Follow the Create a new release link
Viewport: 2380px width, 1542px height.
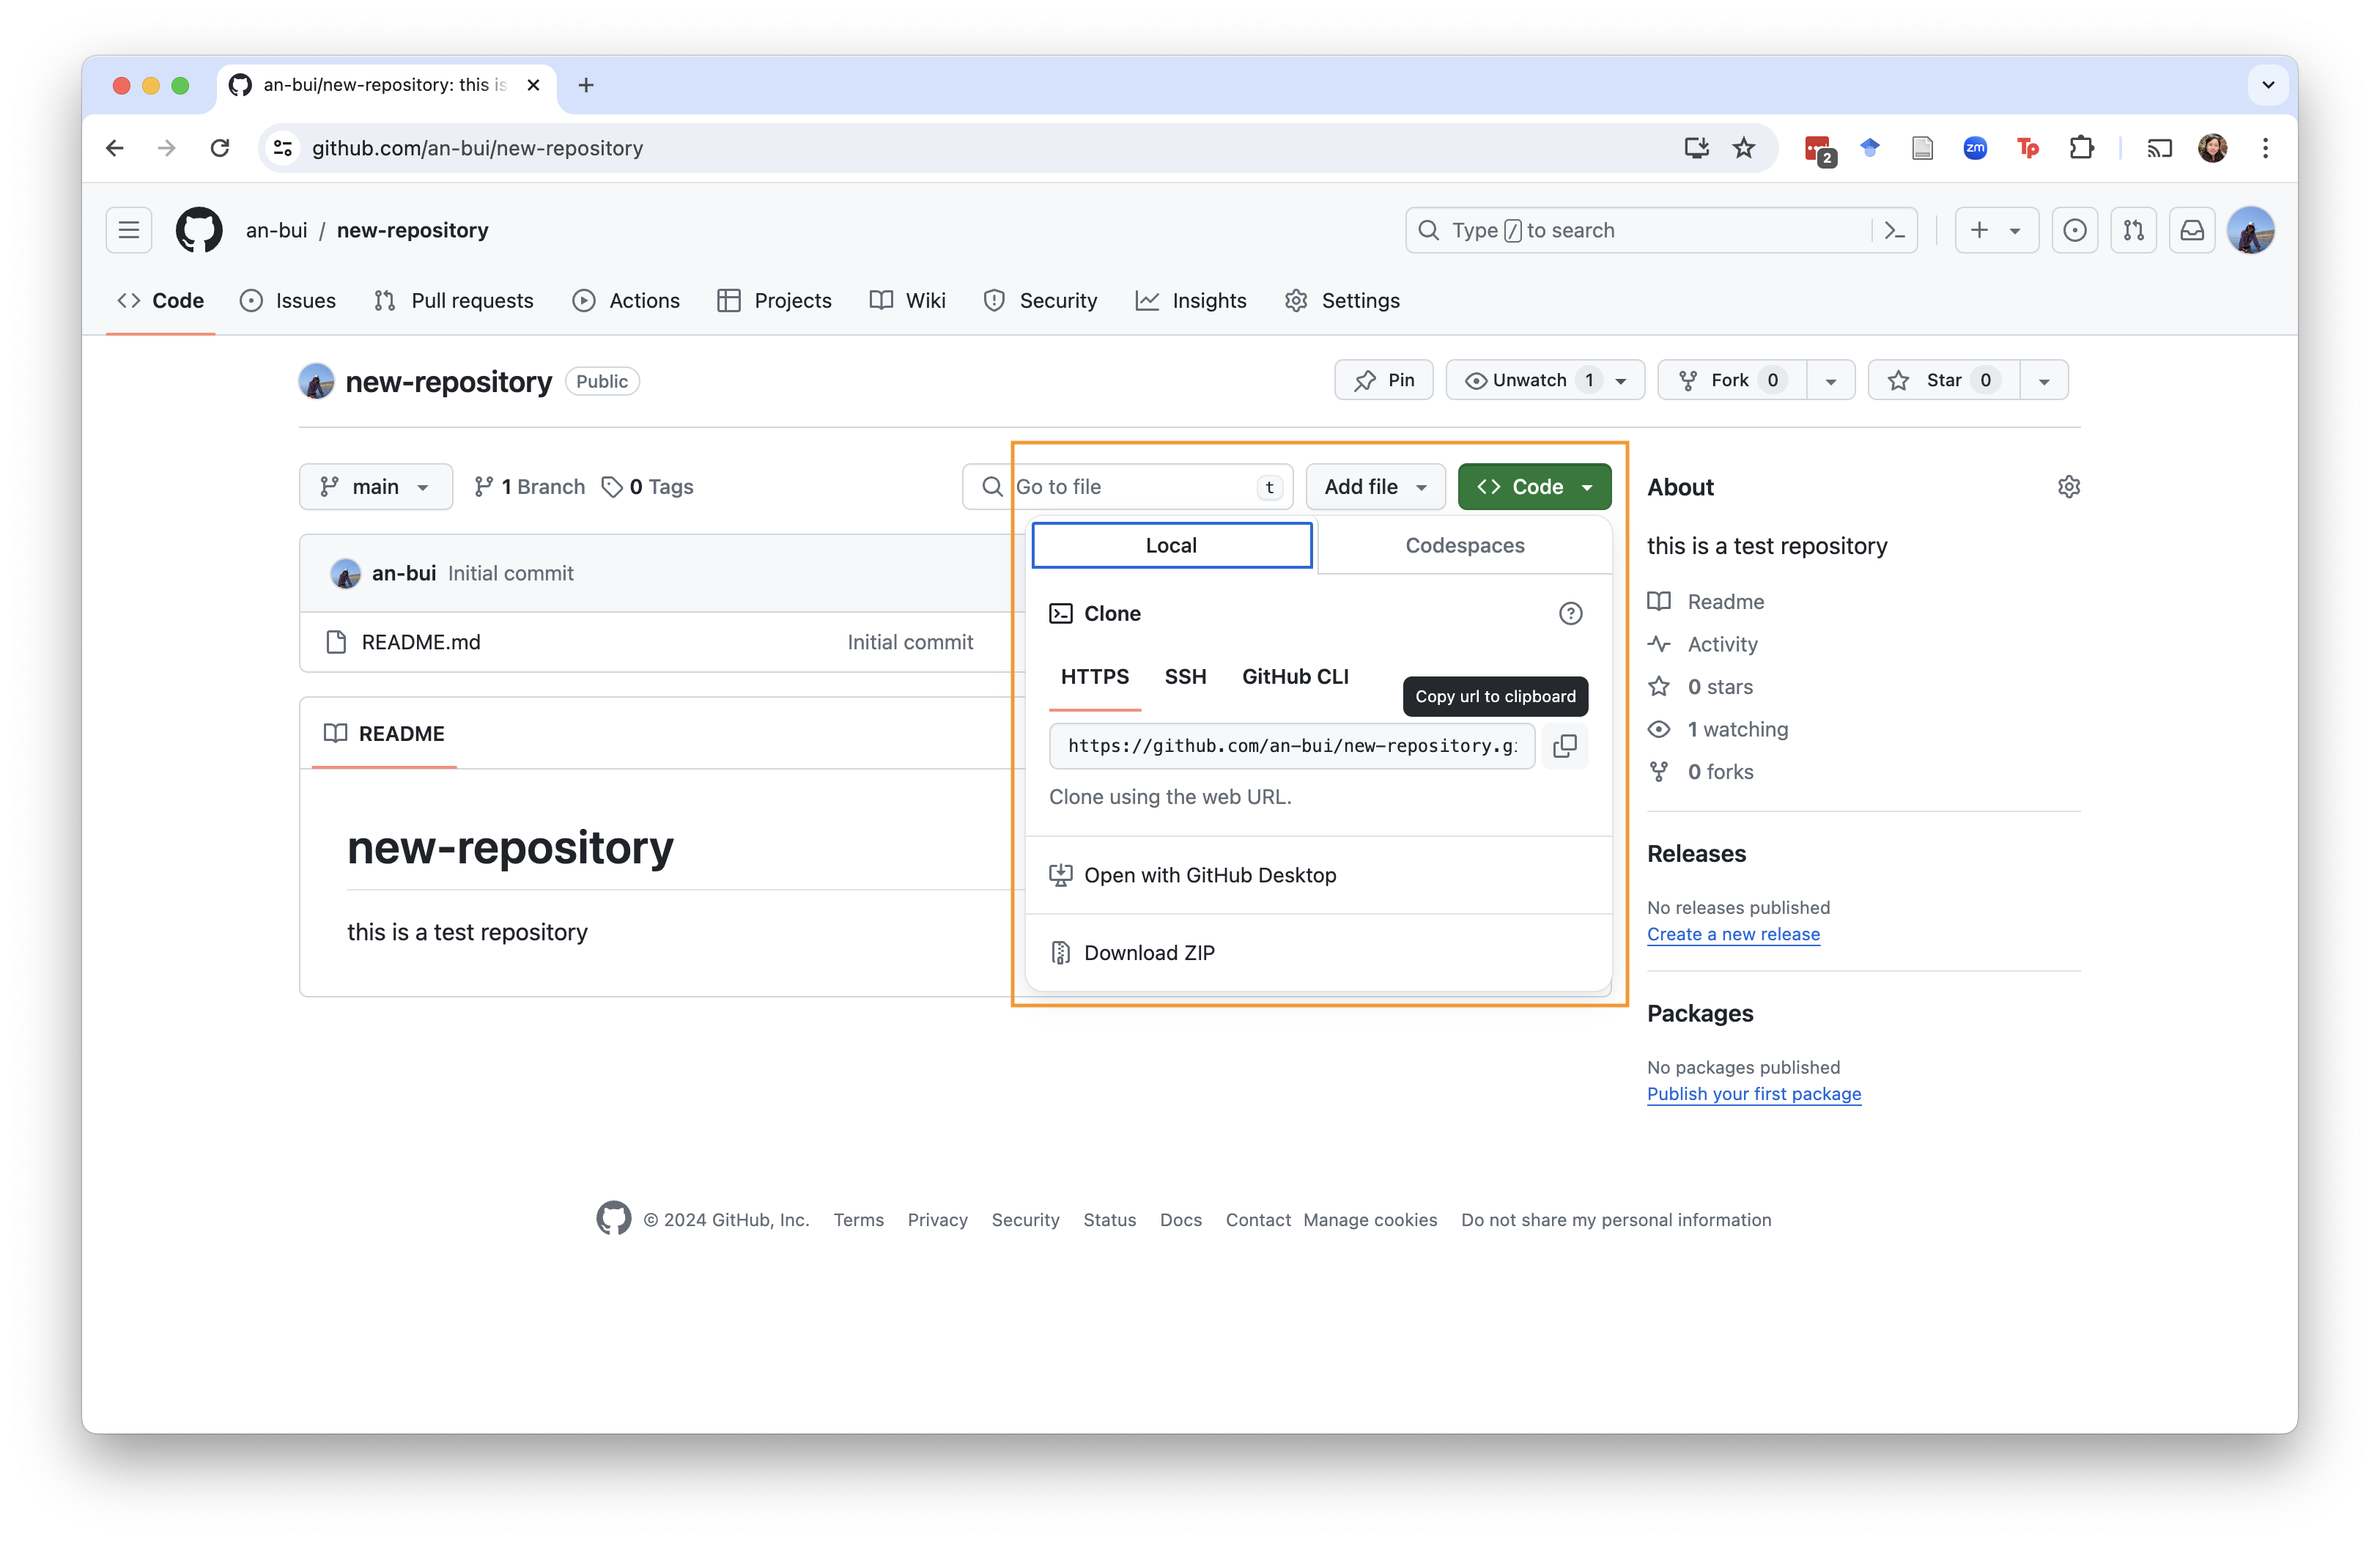(1733, 935)
